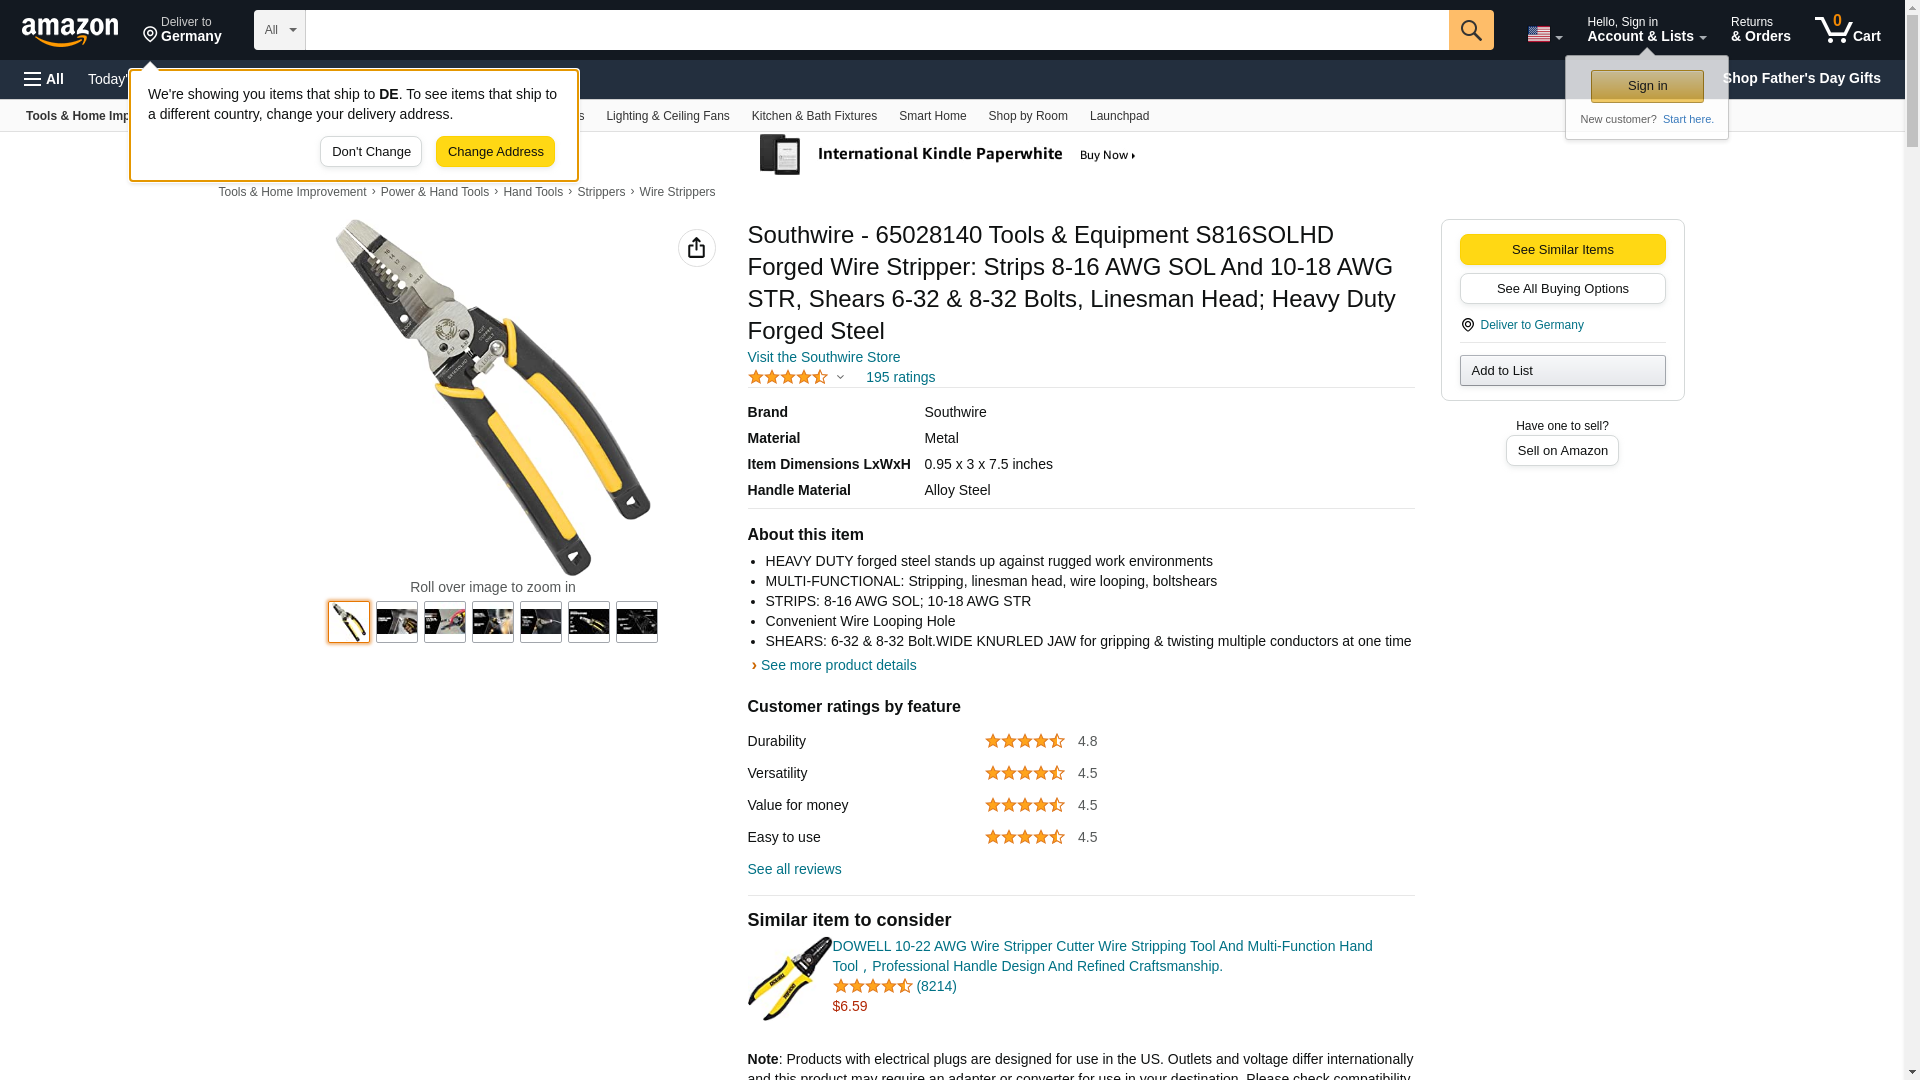Screen dimensions: 1920x1080
Task: Click the Amazon logo
Action: [x=70, y=31]
